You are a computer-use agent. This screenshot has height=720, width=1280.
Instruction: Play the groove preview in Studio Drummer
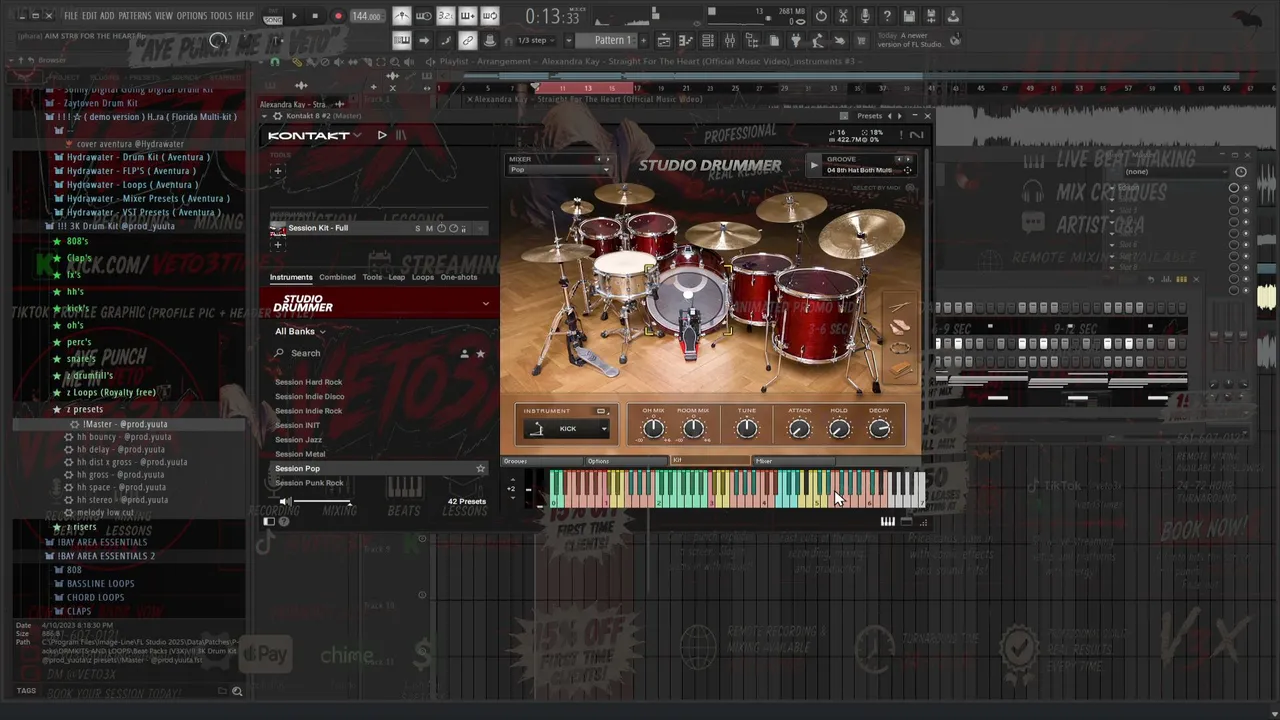pyautogui.click(x=813, y=165)
